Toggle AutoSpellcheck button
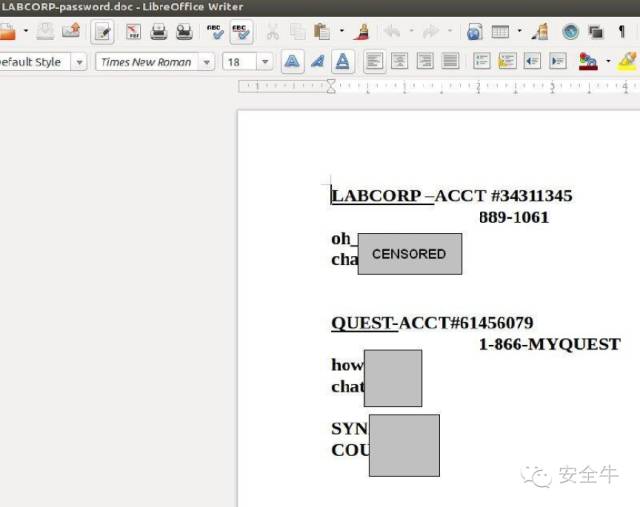 coord(241,31)
